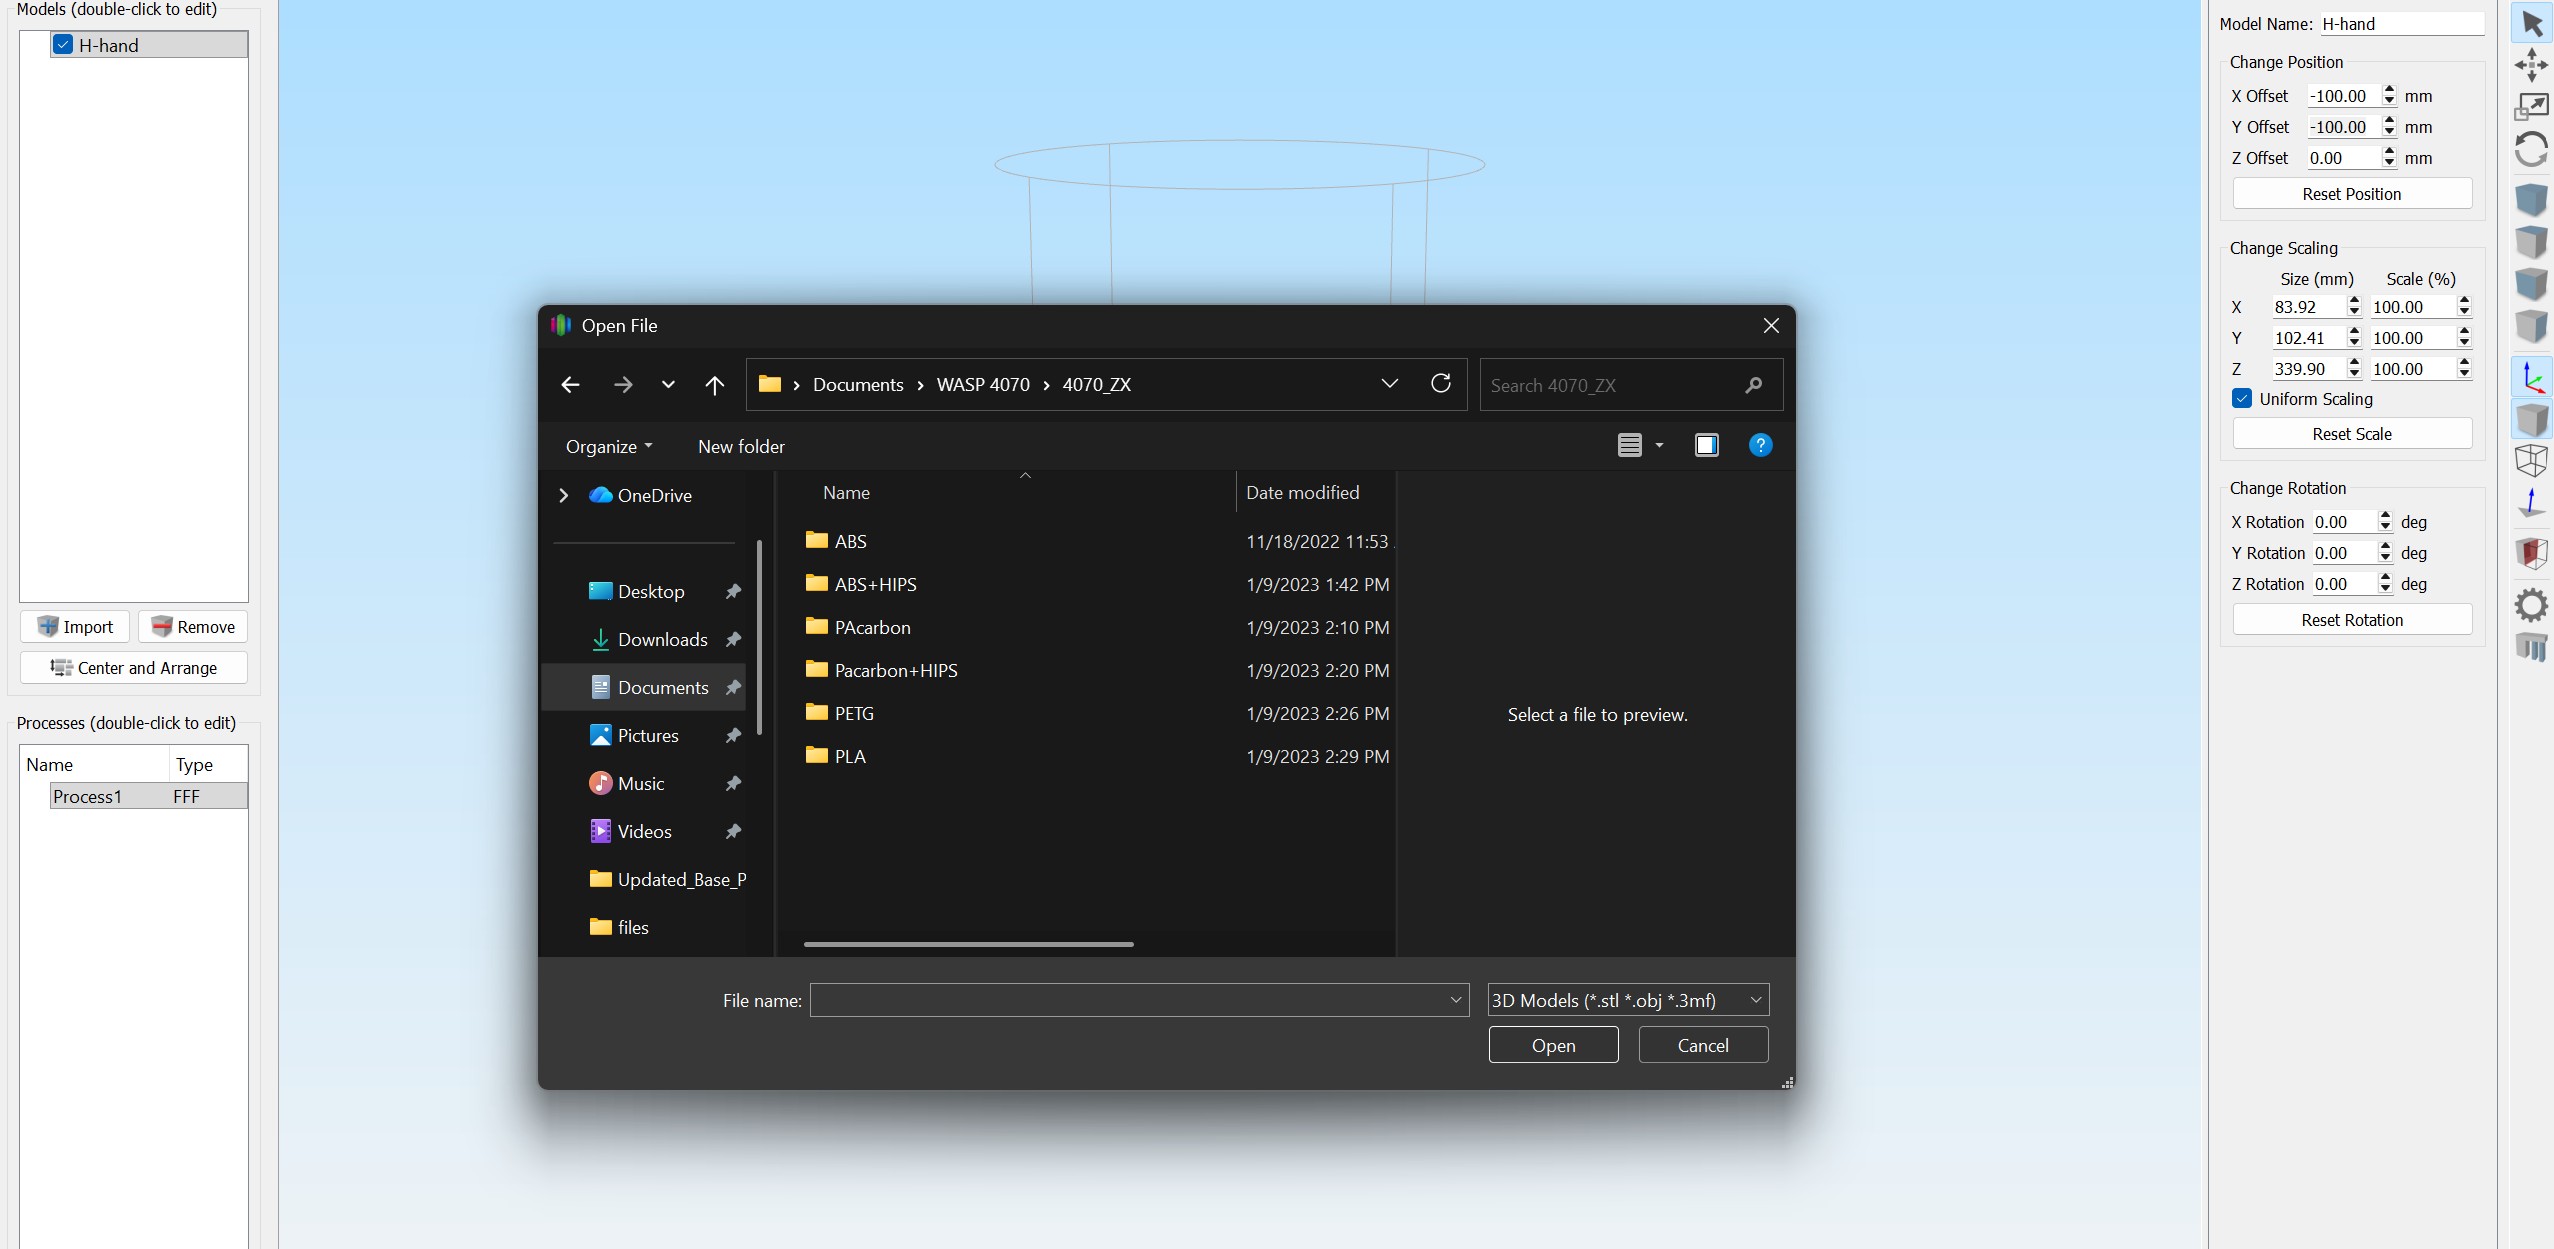This screenshot has width=2554, height=1249.
Task: Click the Open button
Action: (1553, 1045)
